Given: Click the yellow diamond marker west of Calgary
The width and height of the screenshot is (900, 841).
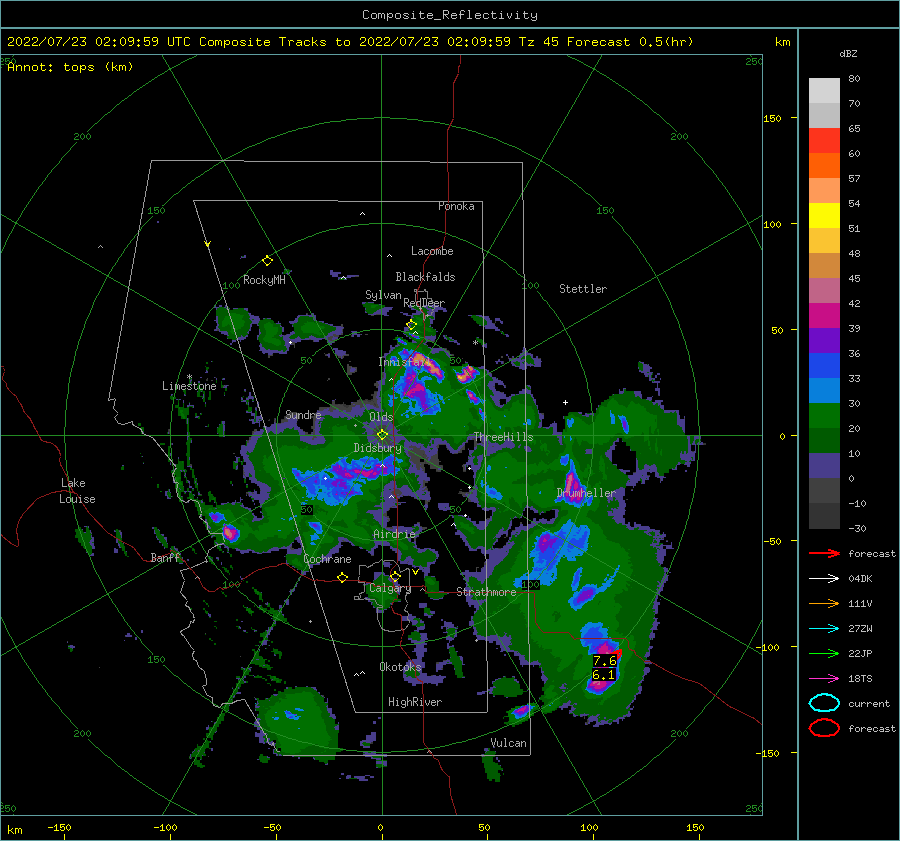Looking at the screenshot, I should (x=342, y=577).
